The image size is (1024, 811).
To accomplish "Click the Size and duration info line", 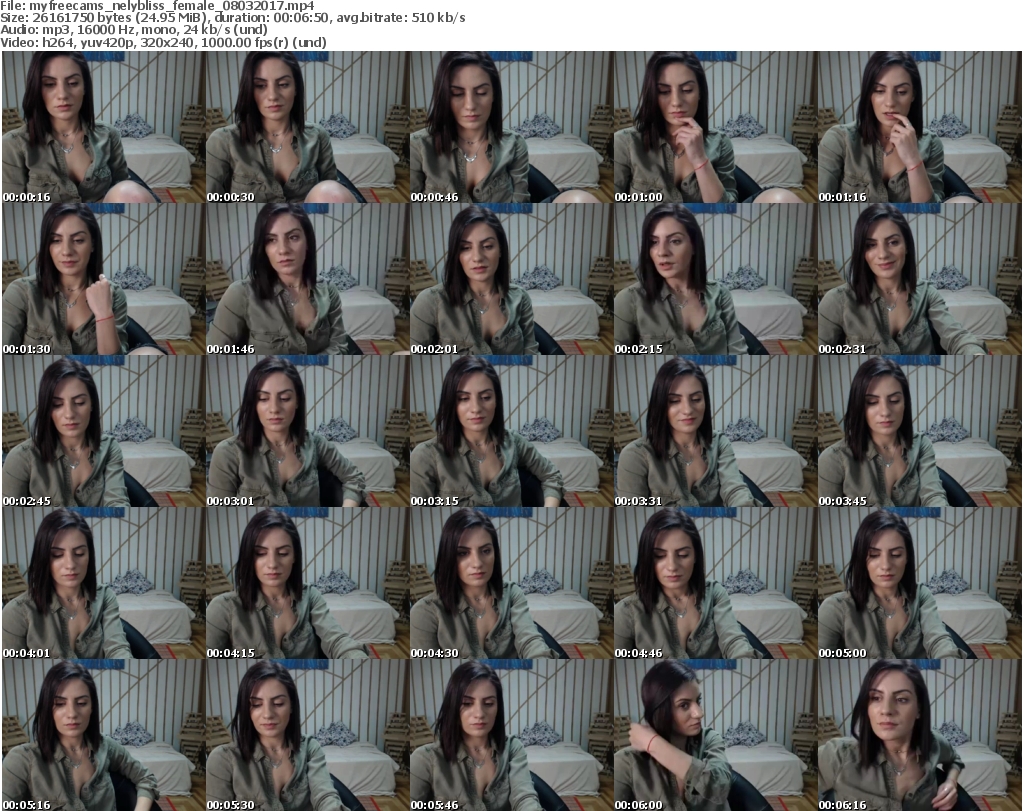I will click(x=233, y=18).
